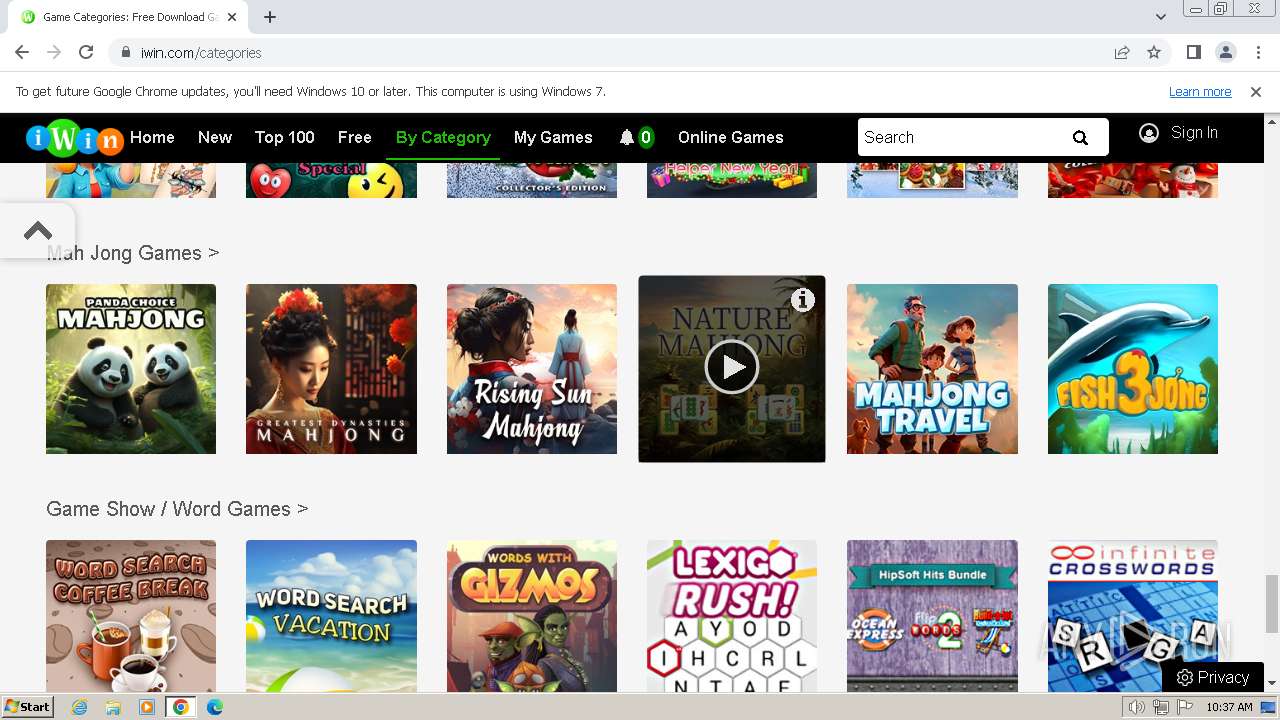Screen dimensions: 1280x720
Task: Click the Sign In link
Action: click(x=1194, y=133)
